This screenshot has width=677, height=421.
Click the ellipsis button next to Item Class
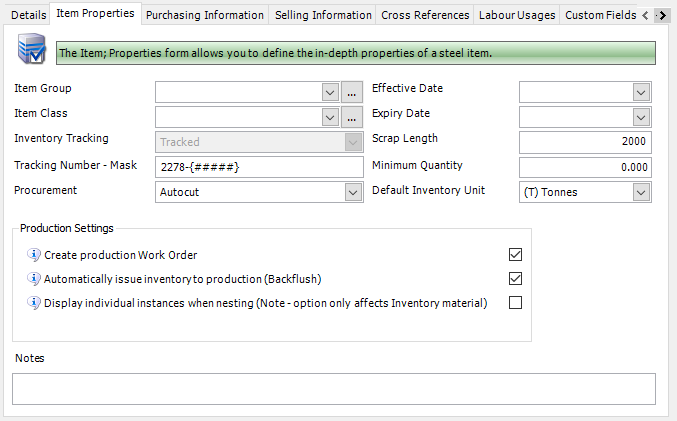tap(351, 117)
